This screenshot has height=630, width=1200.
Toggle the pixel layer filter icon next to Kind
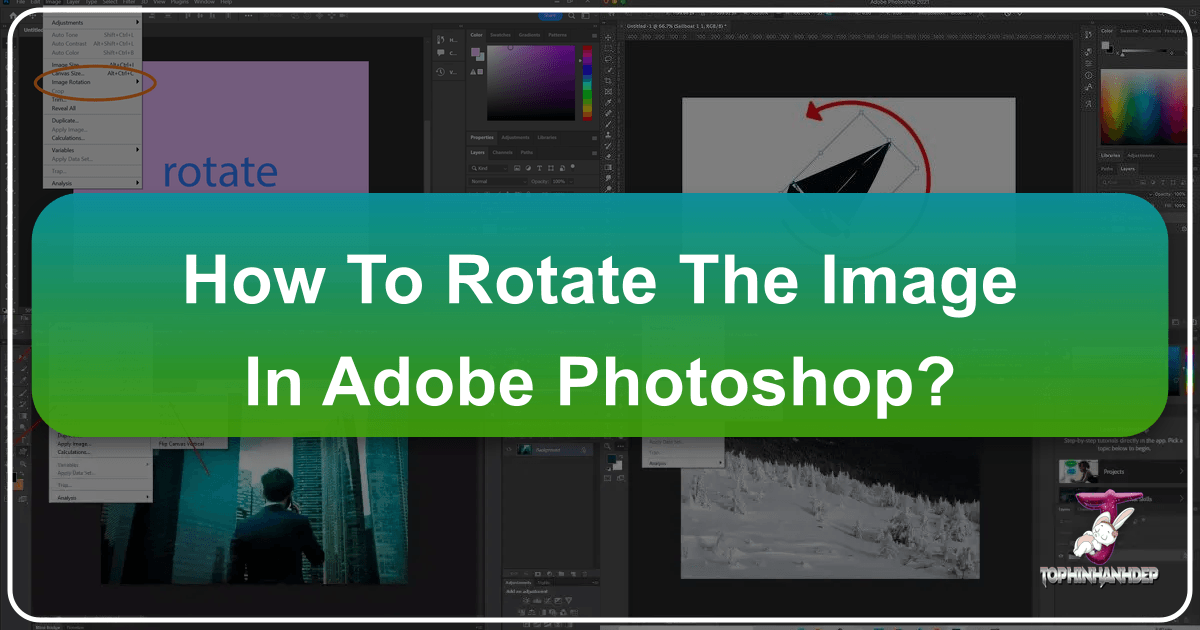[515, 167]
